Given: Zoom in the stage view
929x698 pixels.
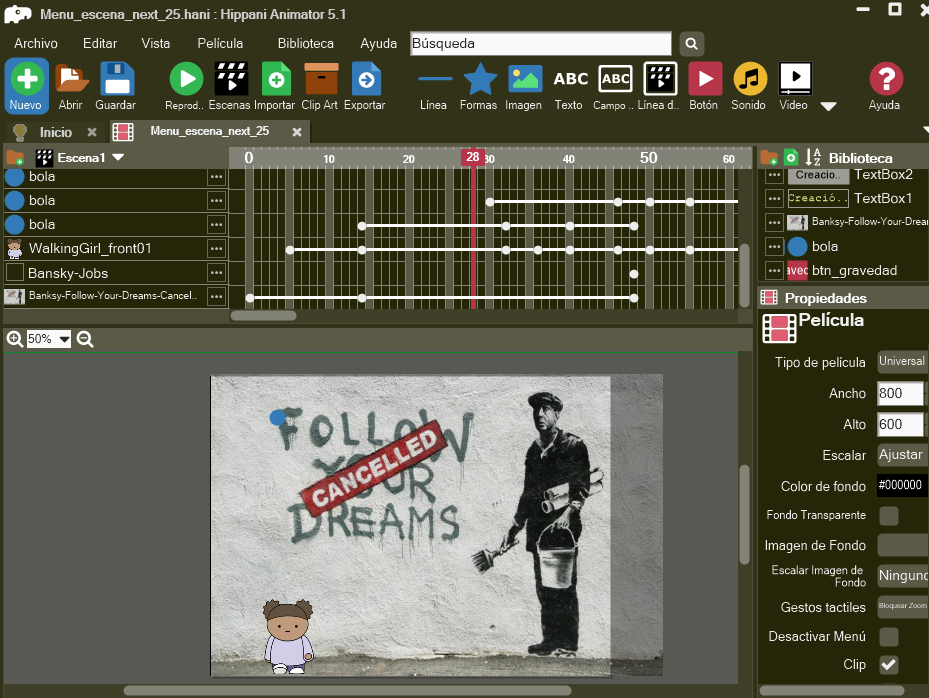Looking at the screenshot, I should click(15, 340).
